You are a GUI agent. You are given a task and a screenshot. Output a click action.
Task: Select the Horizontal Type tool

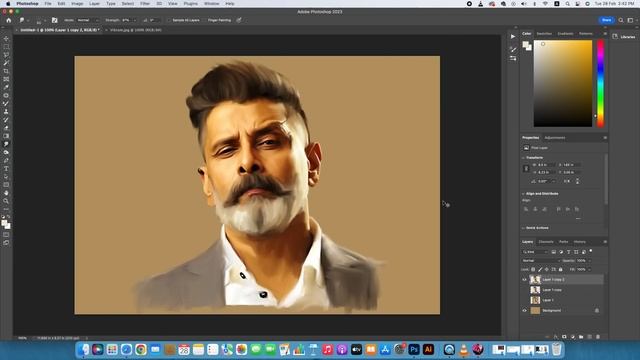tap(6, 169)
